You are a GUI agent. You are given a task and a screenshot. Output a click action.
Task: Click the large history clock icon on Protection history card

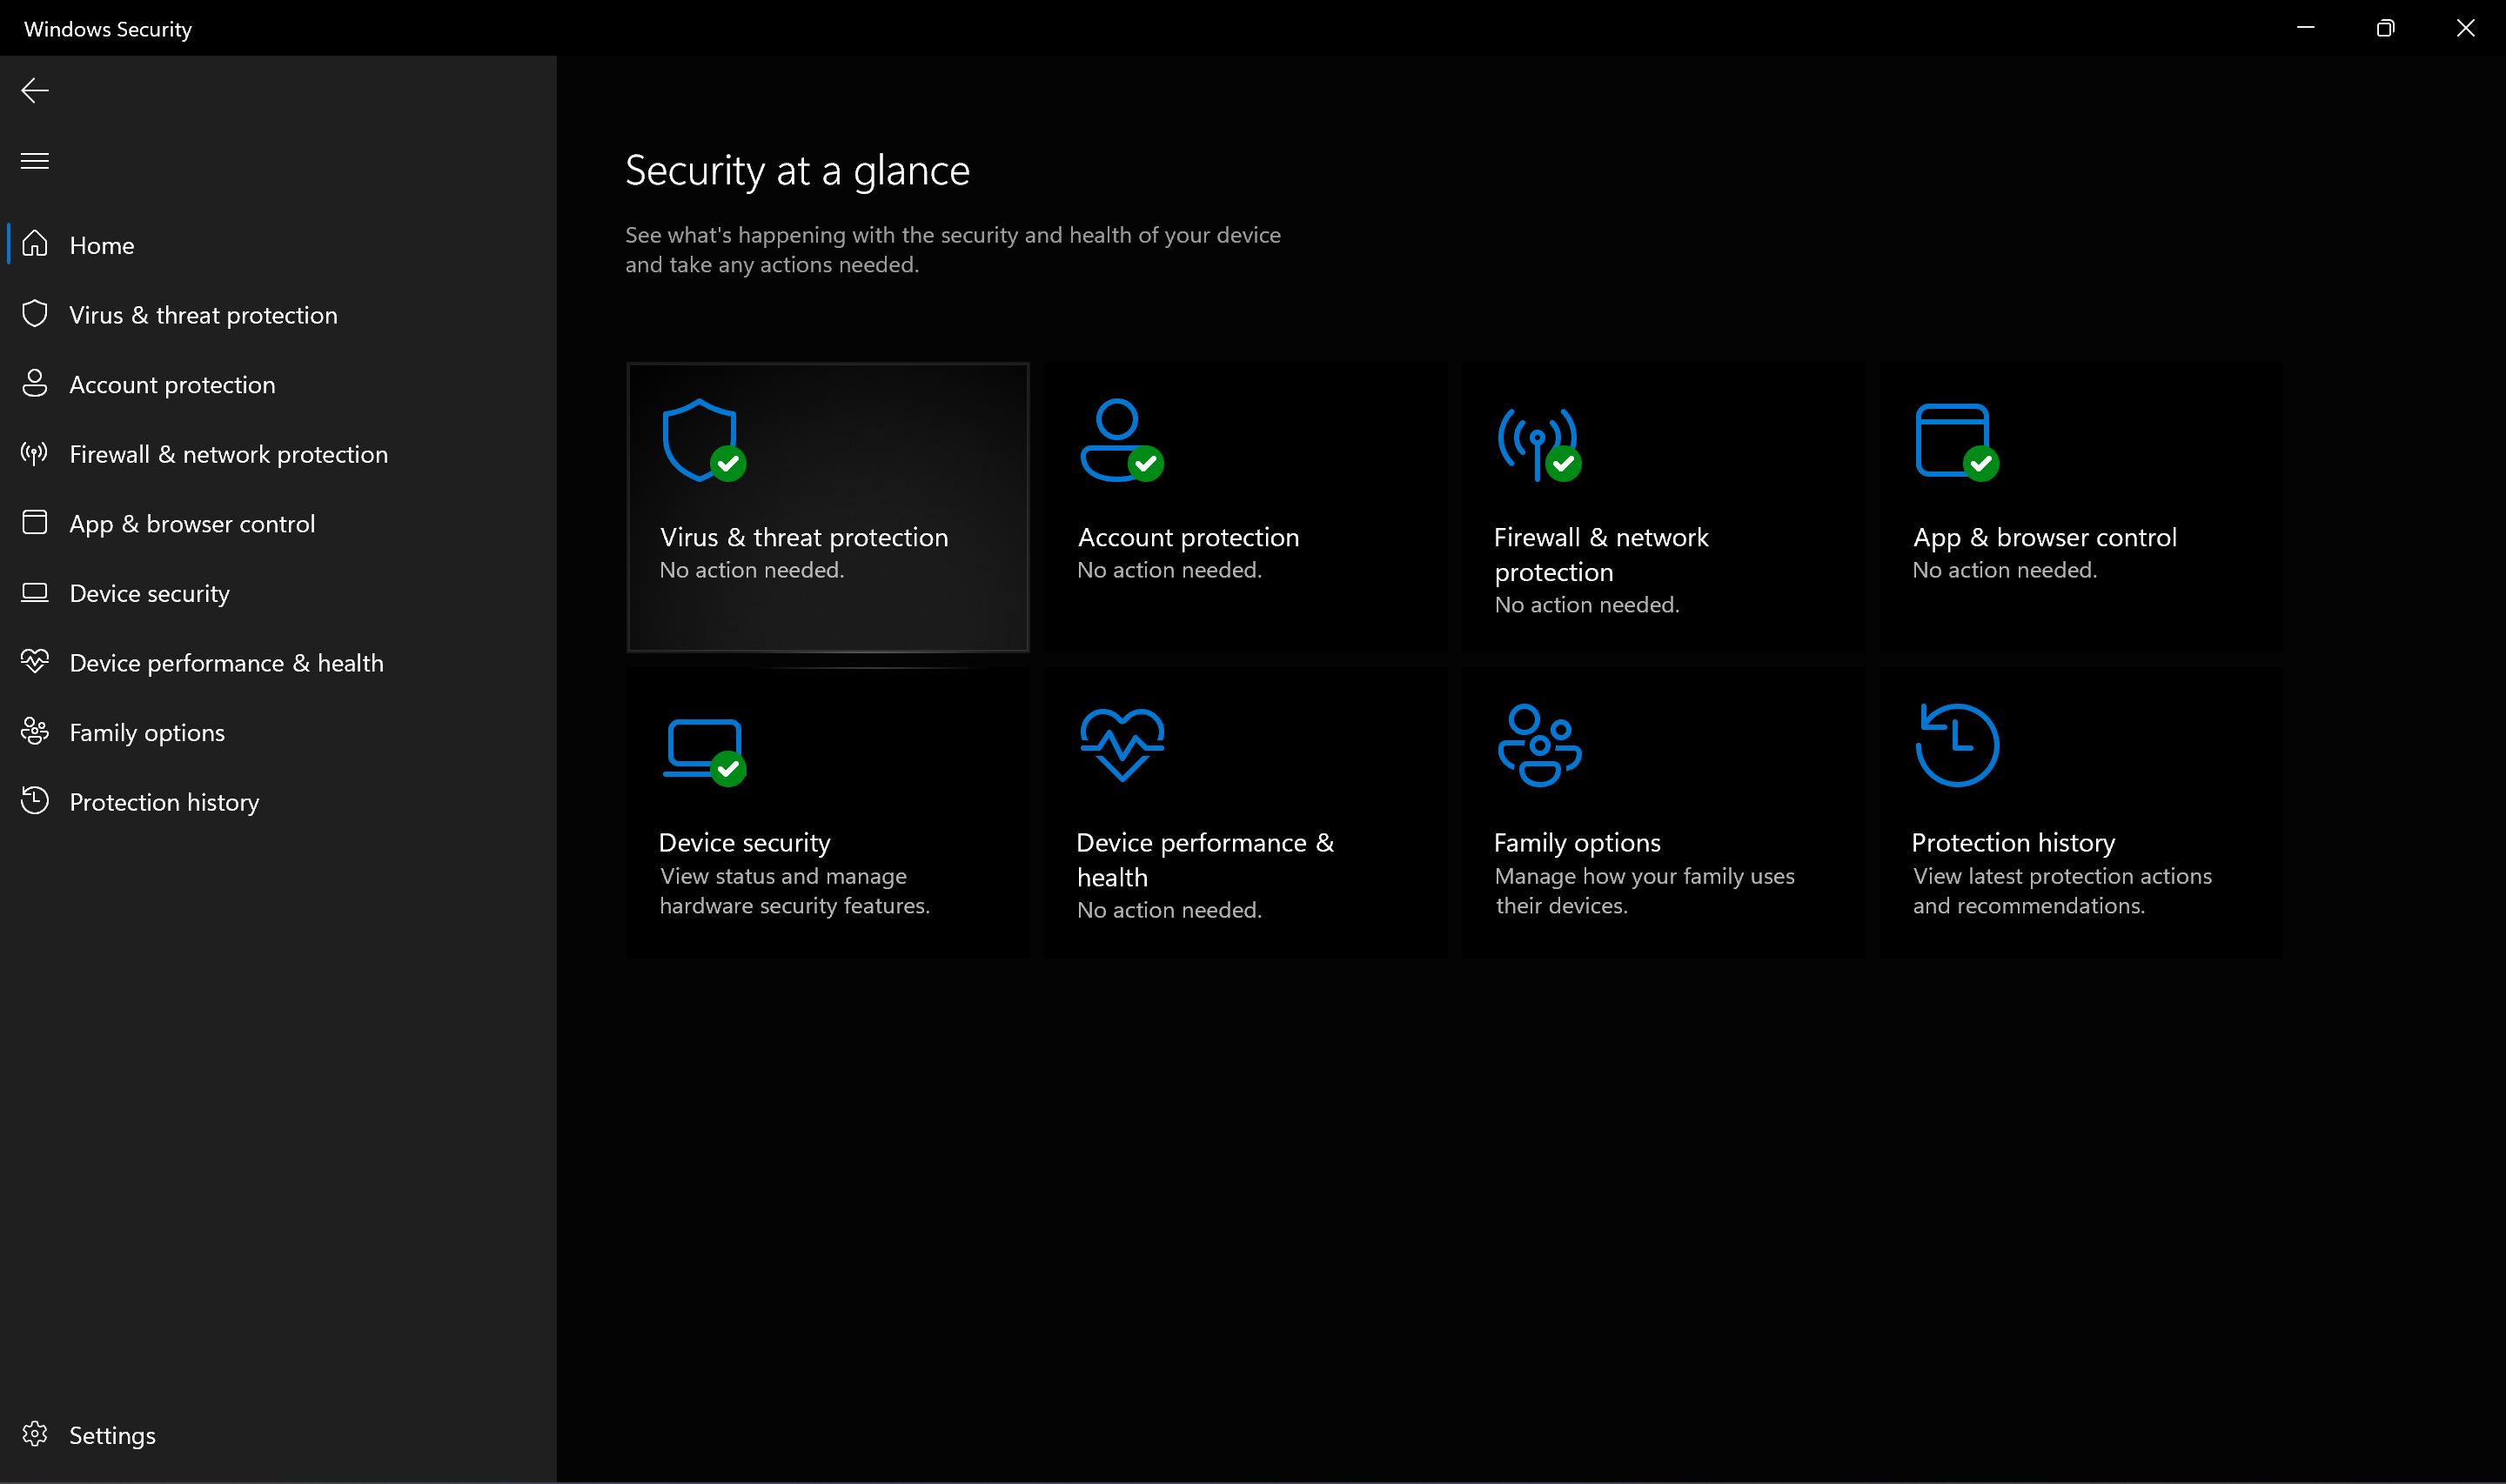click(1957, 746)
